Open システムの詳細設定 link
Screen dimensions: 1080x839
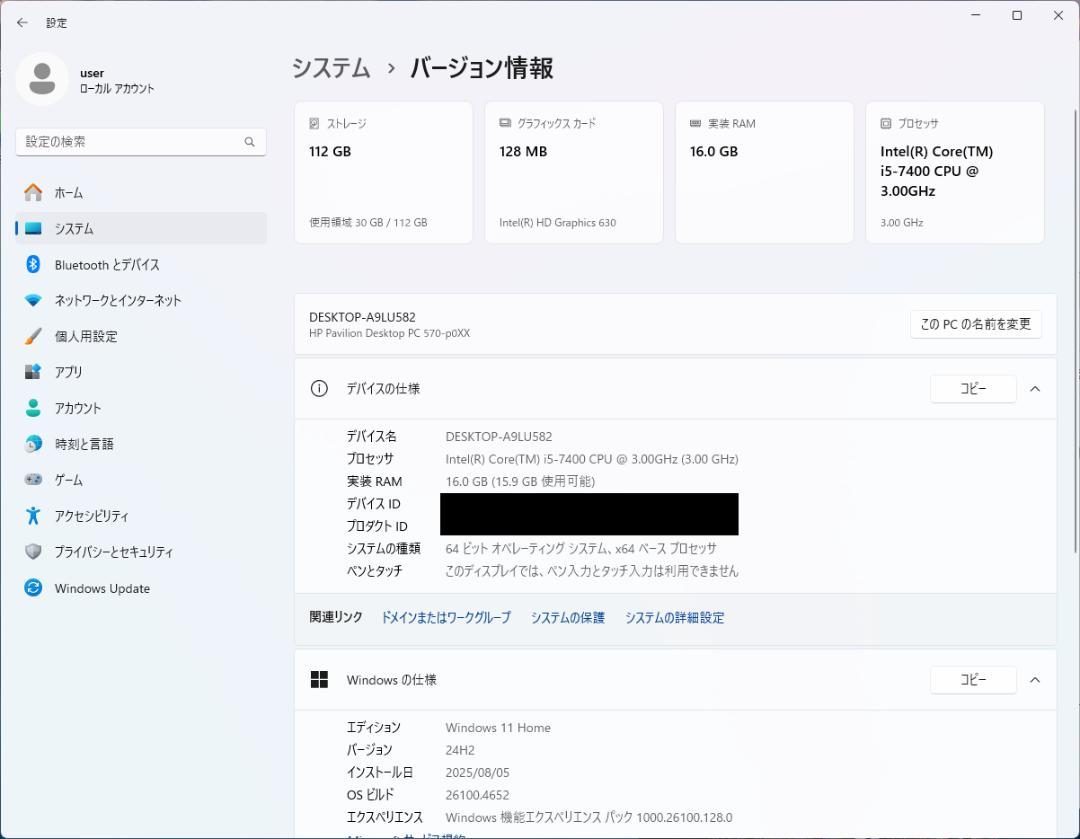(x=674, y=617)
